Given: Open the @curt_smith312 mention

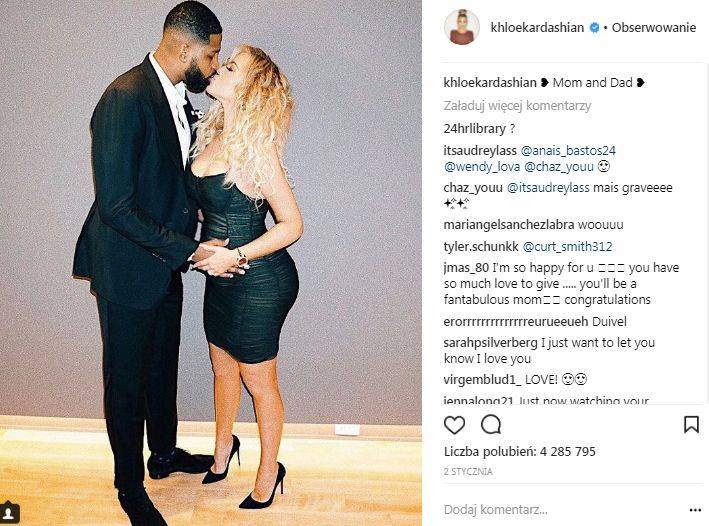Looking at the screenshot, I should click(567, 247).
